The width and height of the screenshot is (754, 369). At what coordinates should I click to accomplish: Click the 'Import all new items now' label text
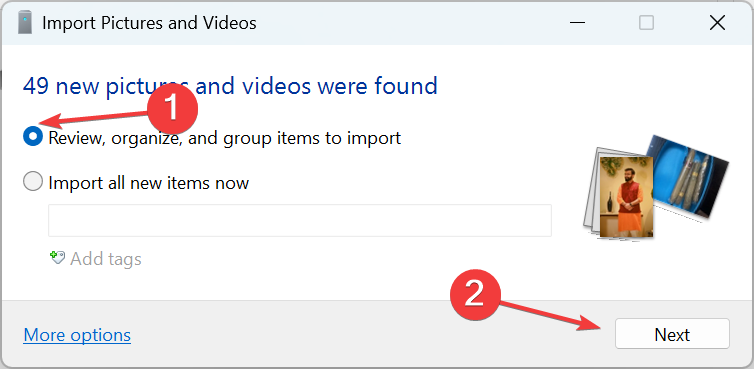[x=149, y=183]
